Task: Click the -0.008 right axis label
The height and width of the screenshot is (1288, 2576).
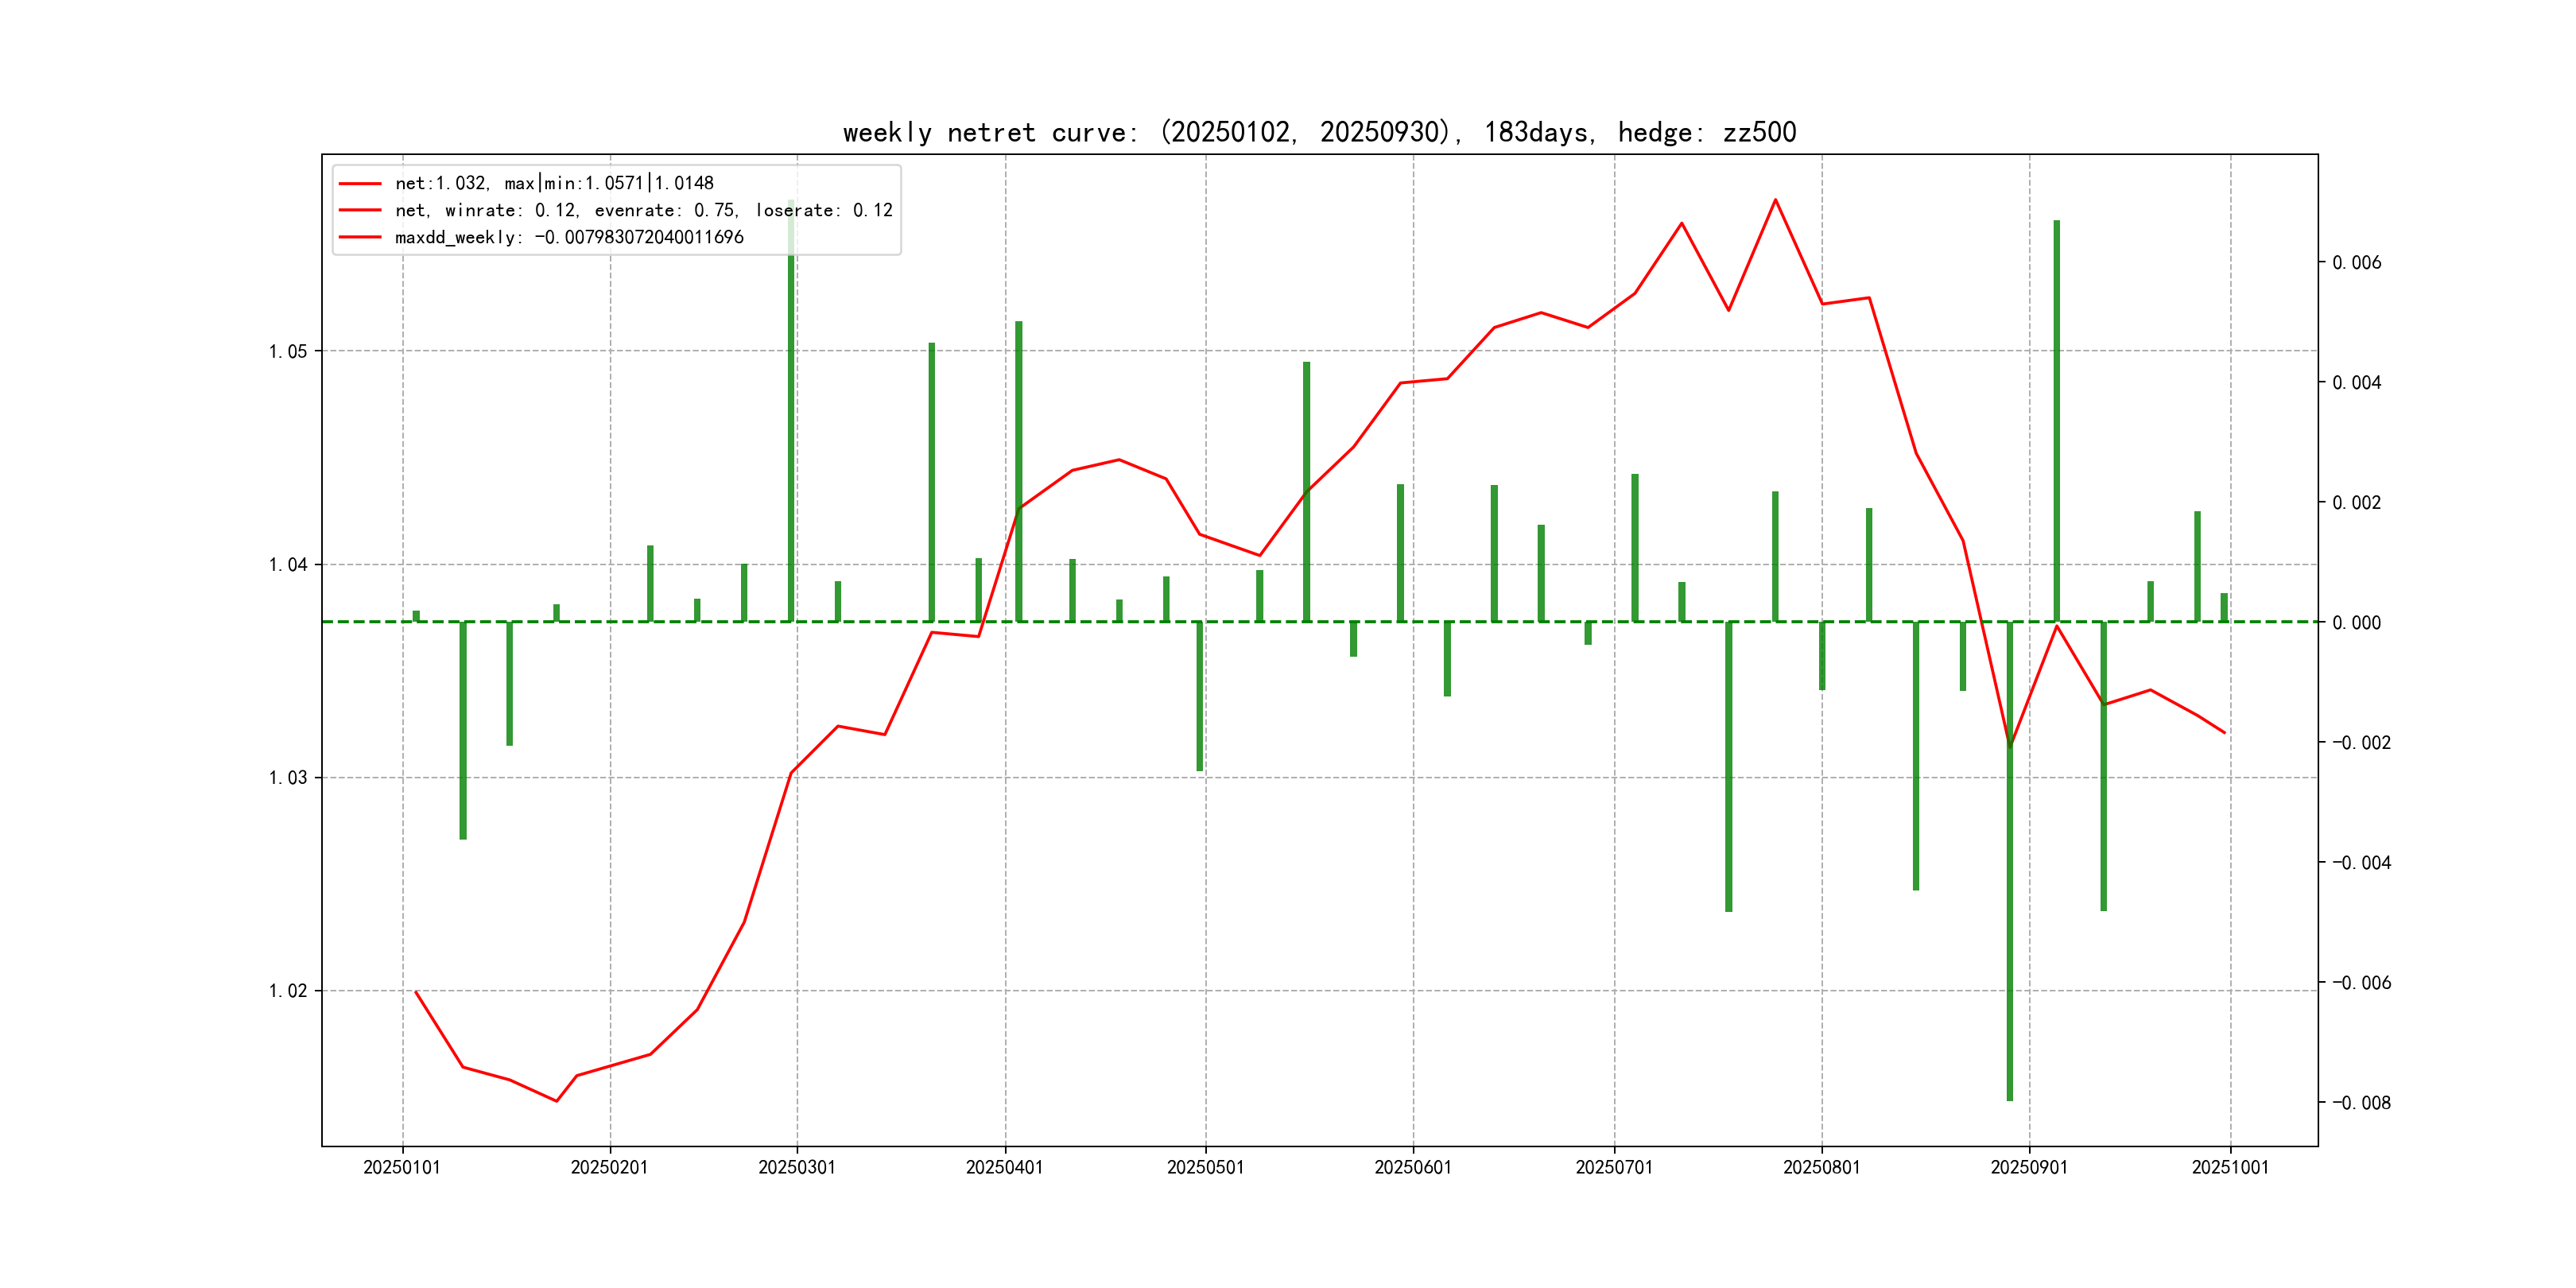Action: click(2361, 1103)
